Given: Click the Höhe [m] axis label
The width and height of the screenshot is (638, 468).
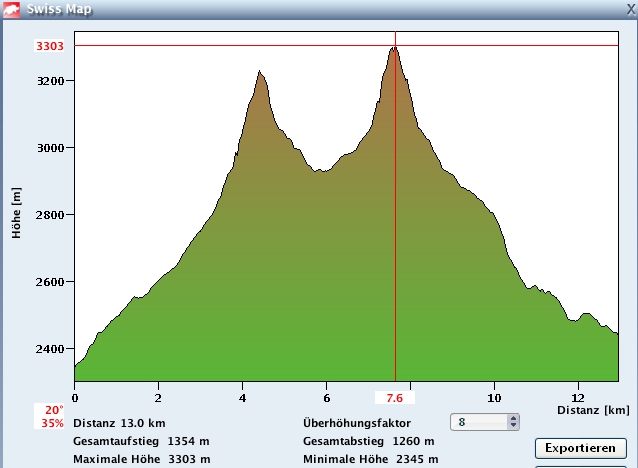Looking at the screenshot, I should (x=18, y=211).
